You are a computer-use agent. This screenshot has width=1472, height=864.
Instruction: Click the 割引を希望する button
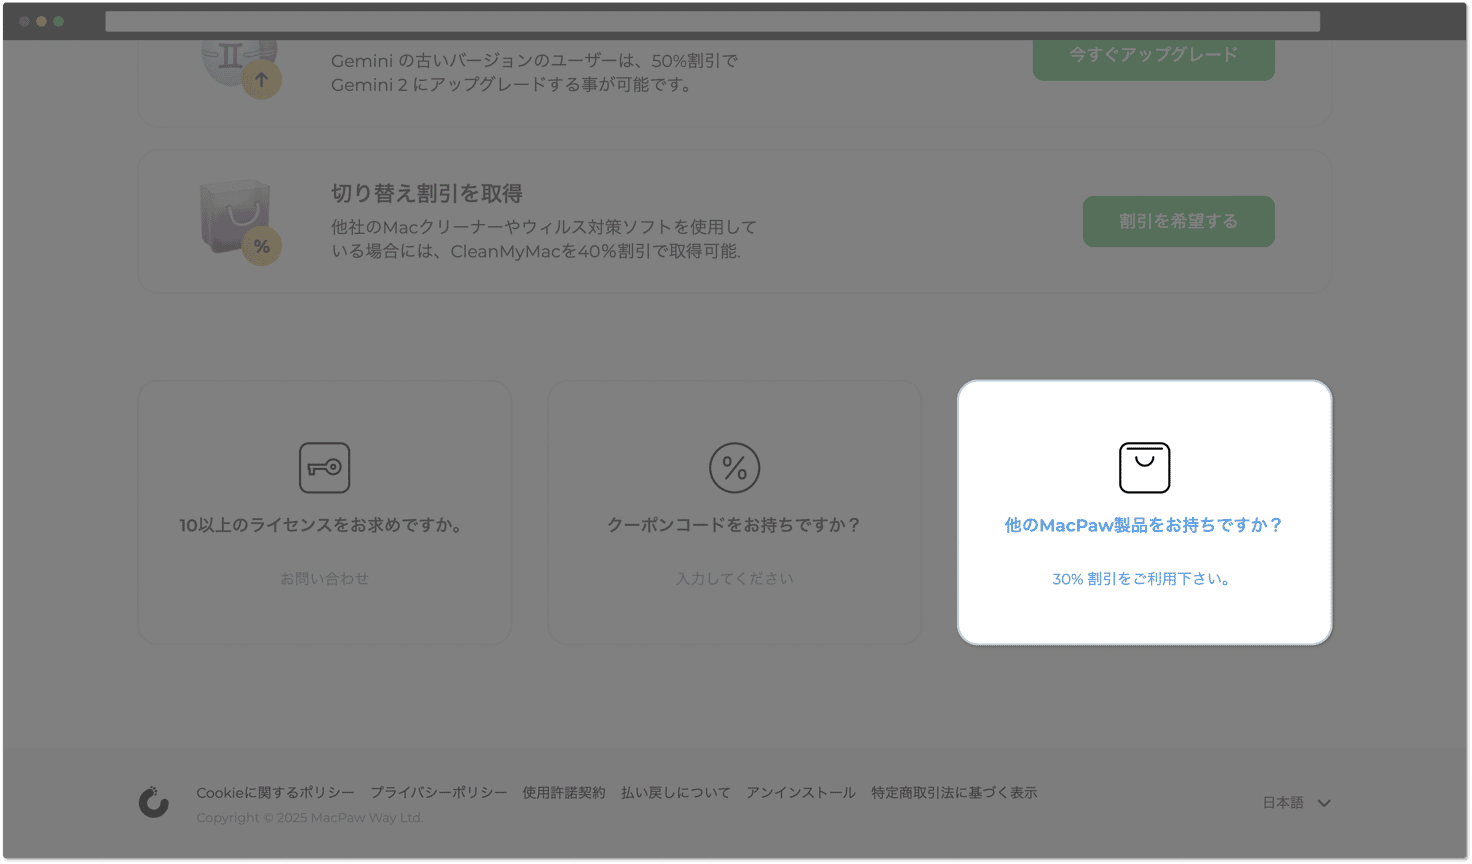[x=1178, y=221]
